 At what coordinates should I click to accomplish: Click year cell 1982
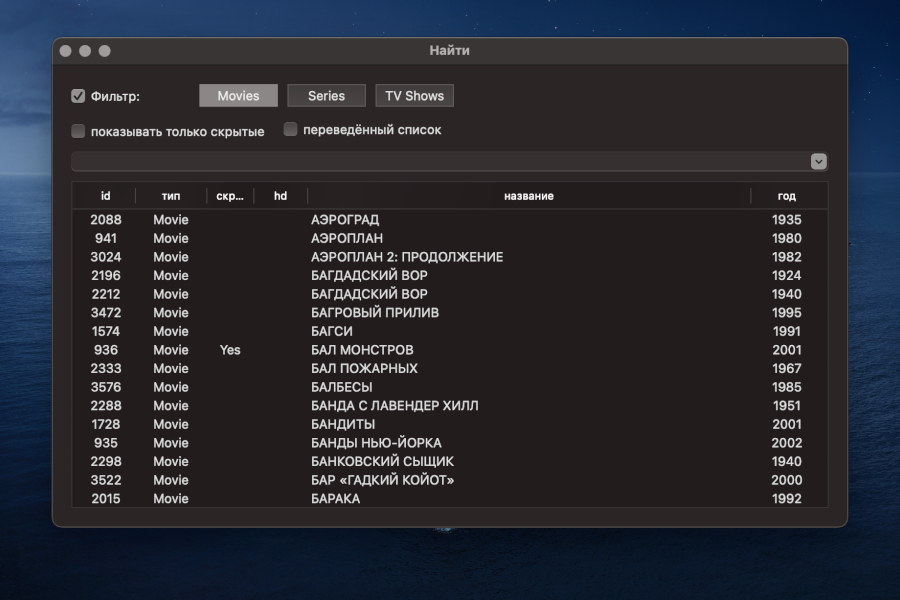786,257
